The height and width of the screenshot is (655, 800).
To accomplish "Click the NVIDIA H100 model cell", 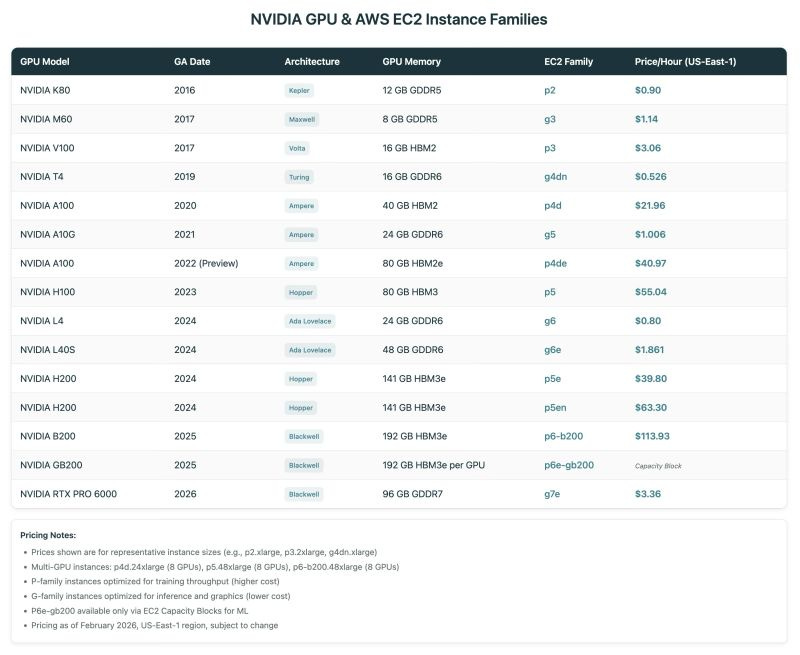I will point(47,292).
